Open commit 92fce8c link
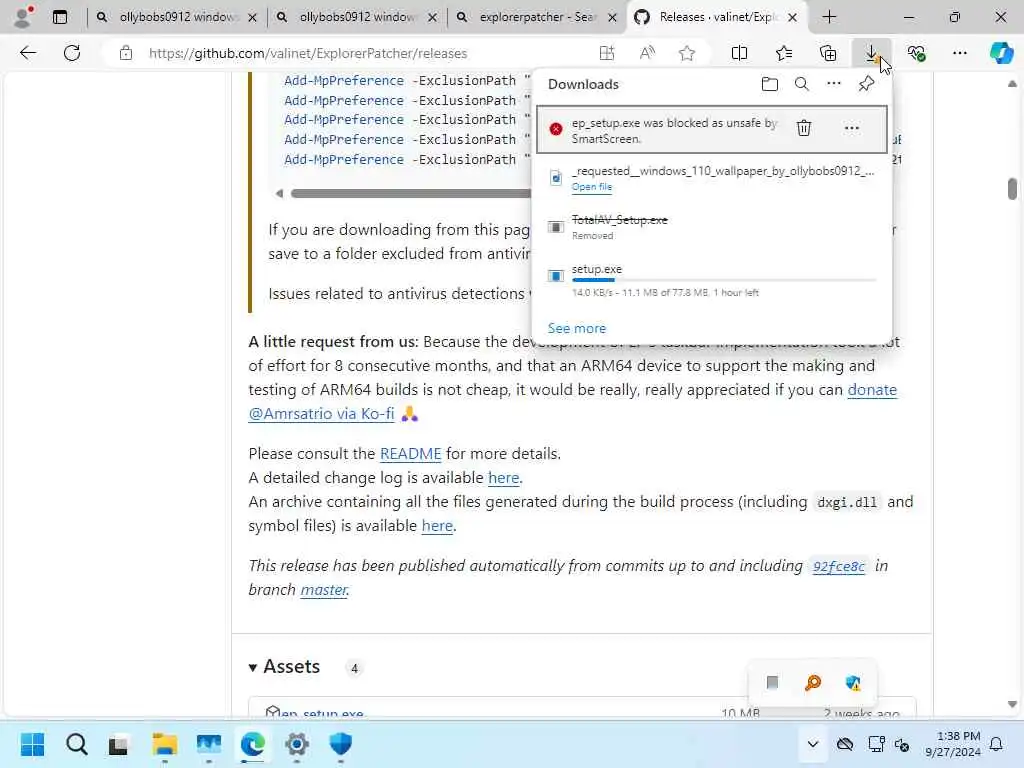This screenshot has width=1024, height=768. pos(839,566)
